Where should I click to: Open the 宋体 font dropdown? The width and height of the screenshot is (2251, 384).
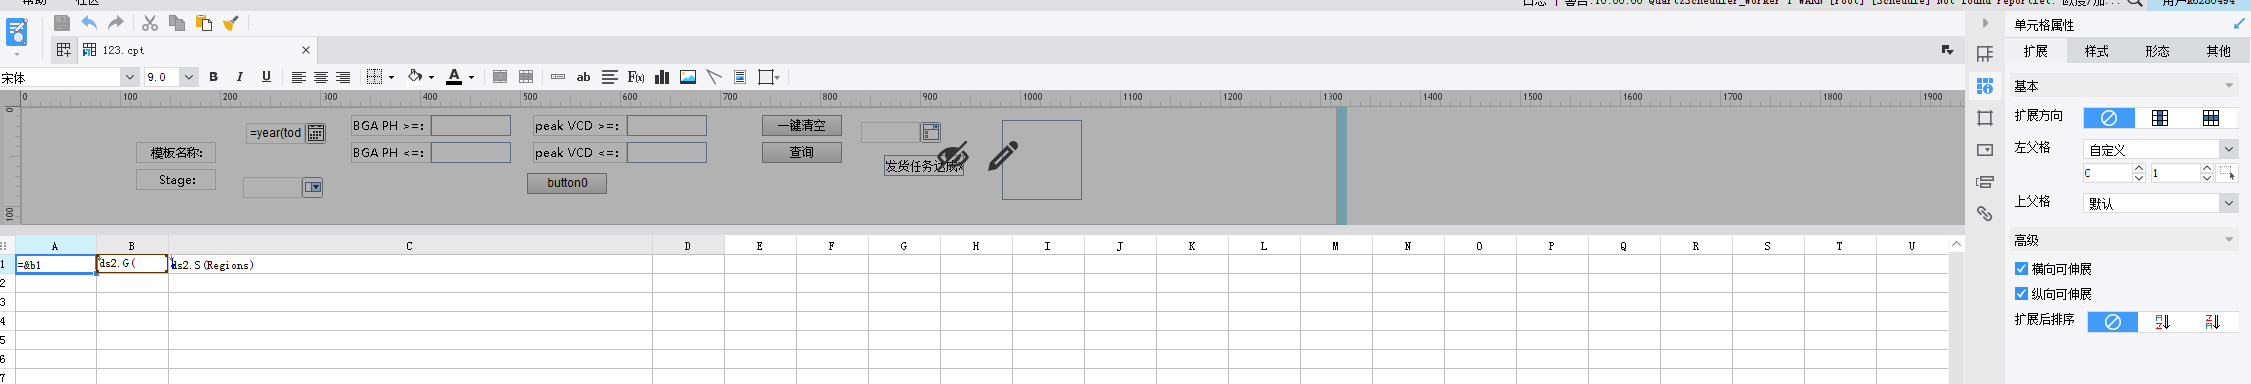(129, 77)
